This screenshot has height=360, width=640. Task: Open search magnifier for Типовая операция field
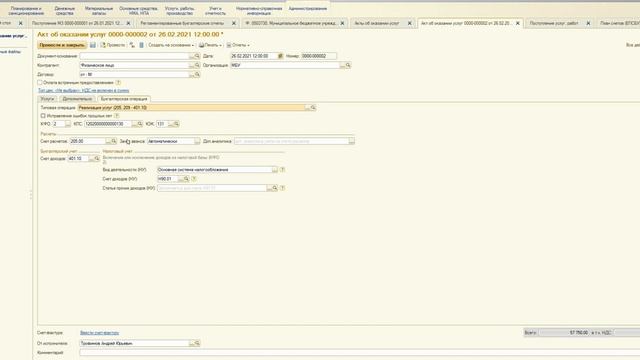click(x=313, y=108)
